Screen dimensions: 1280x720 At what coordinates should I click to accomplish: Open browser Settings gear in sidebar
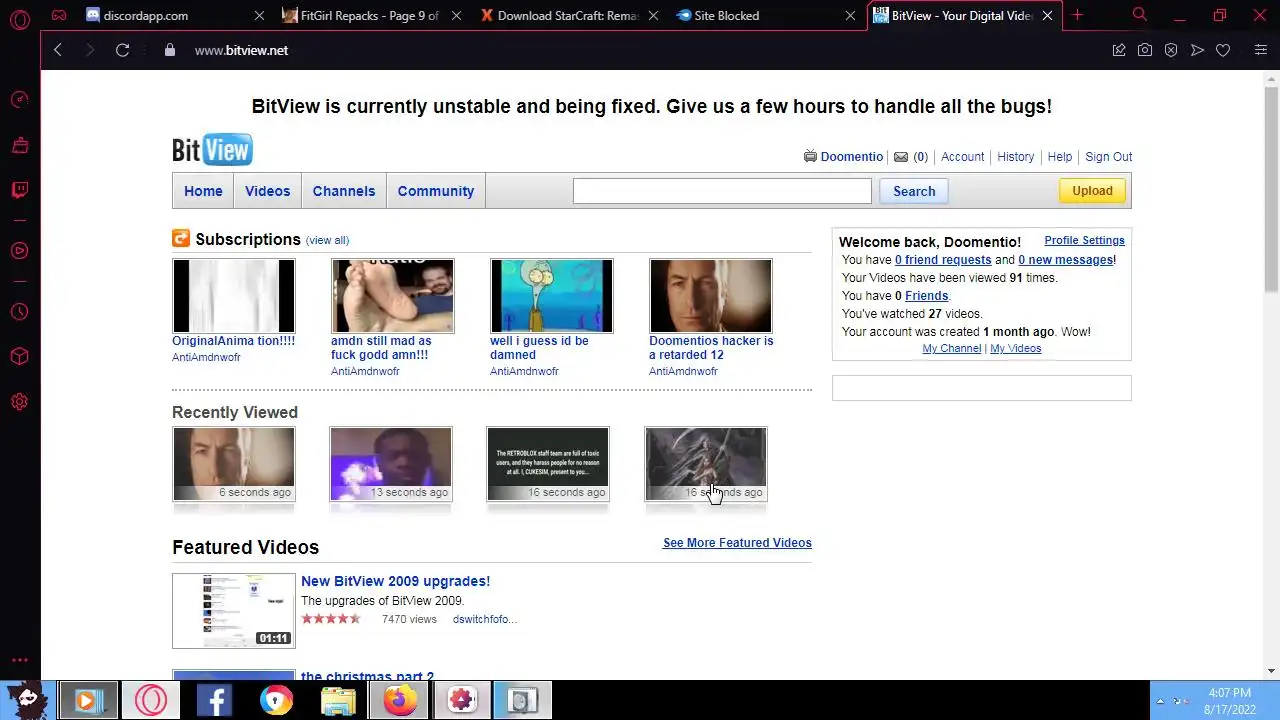pos(19,402)
